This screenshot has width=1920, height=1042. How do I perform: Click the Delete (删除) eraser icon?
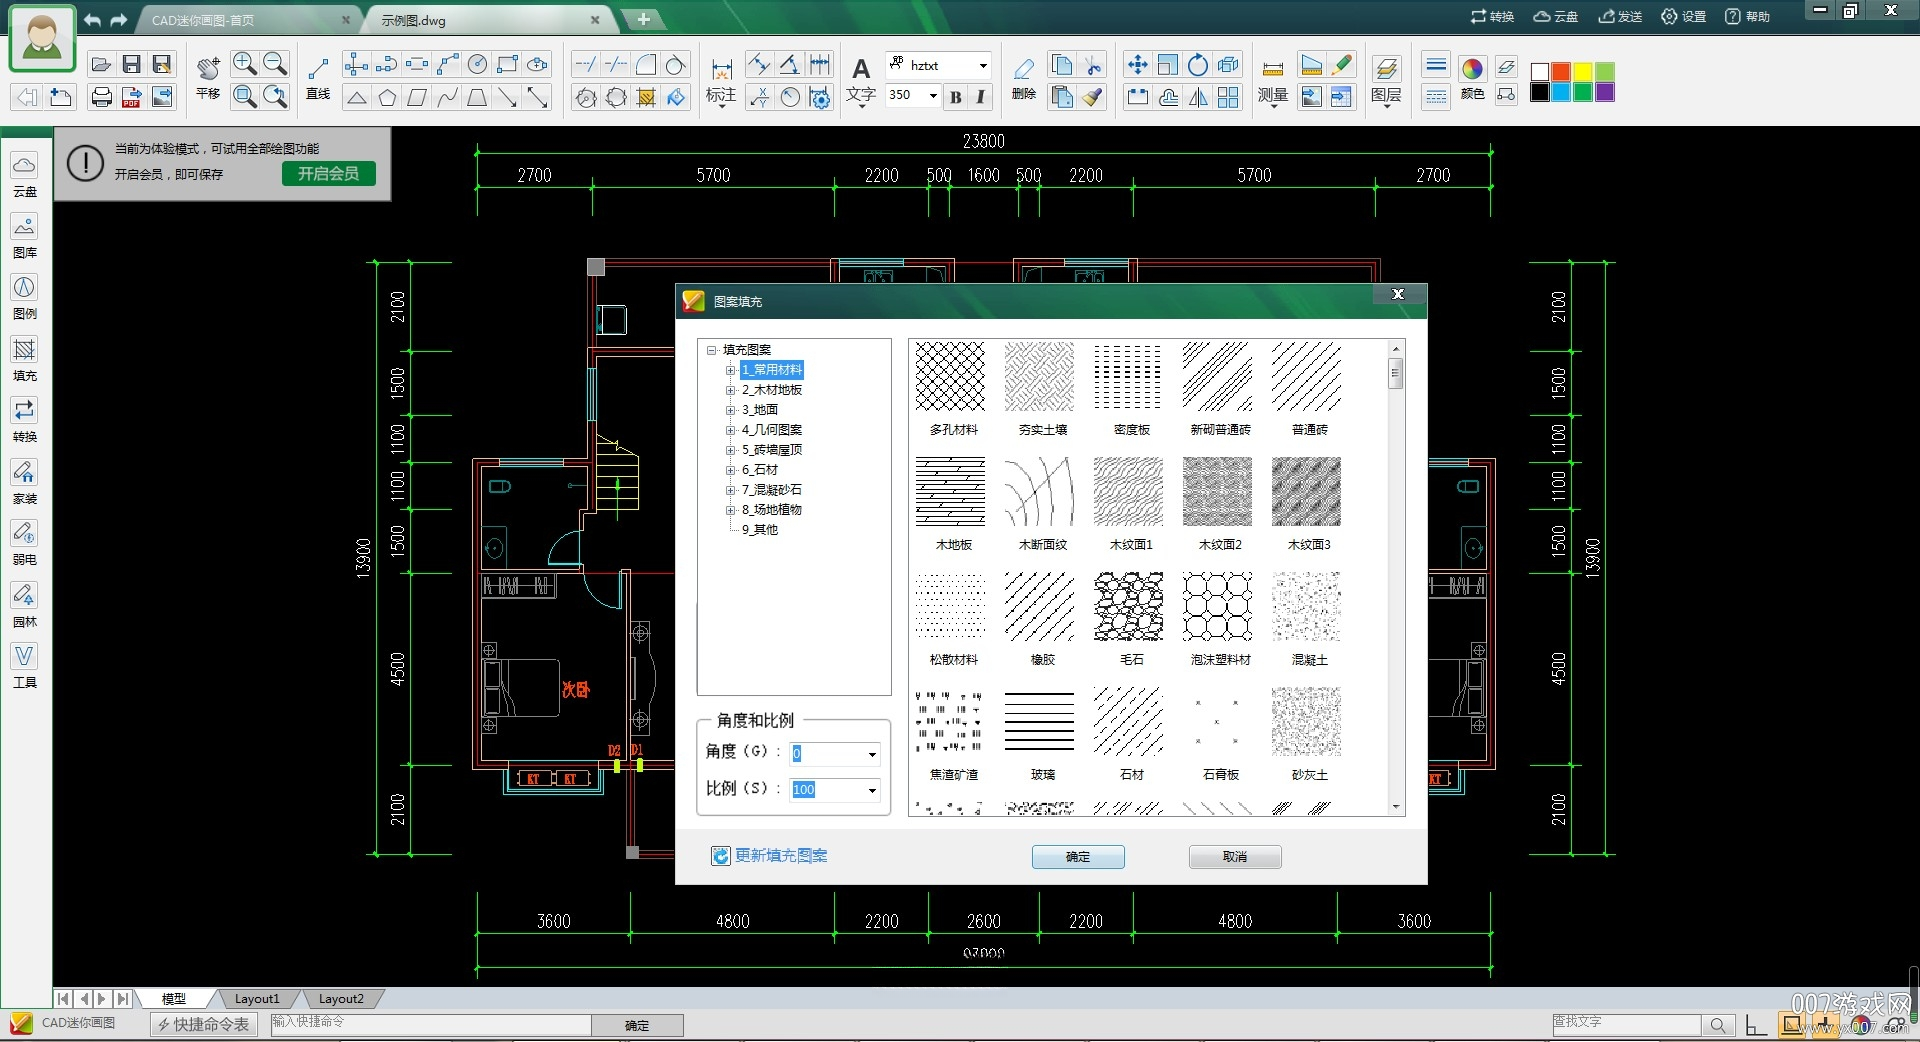tap(1024, 78)
